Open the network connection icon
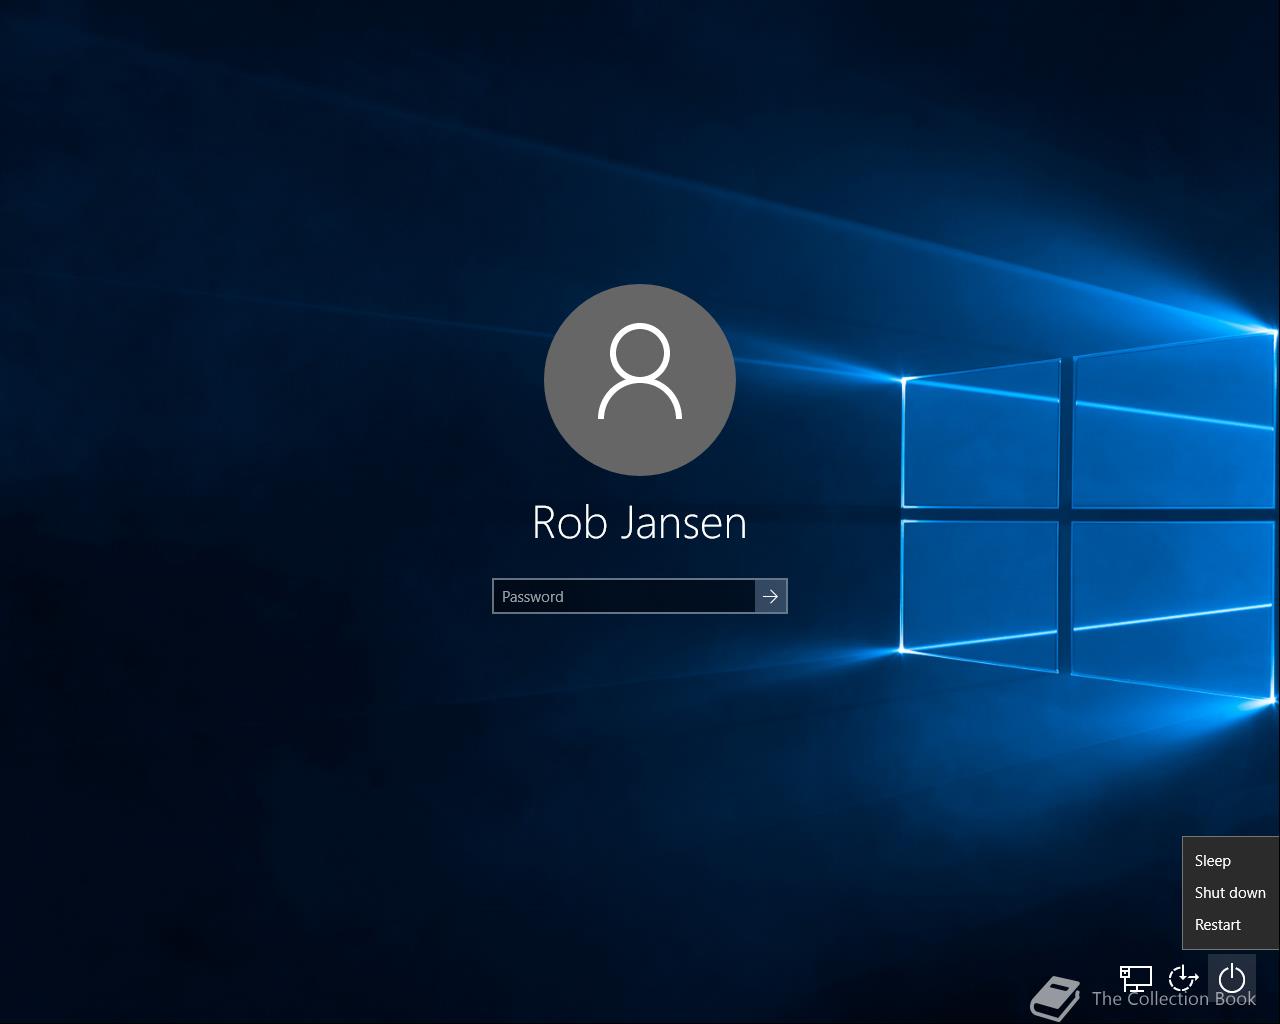 point(1136,977)
